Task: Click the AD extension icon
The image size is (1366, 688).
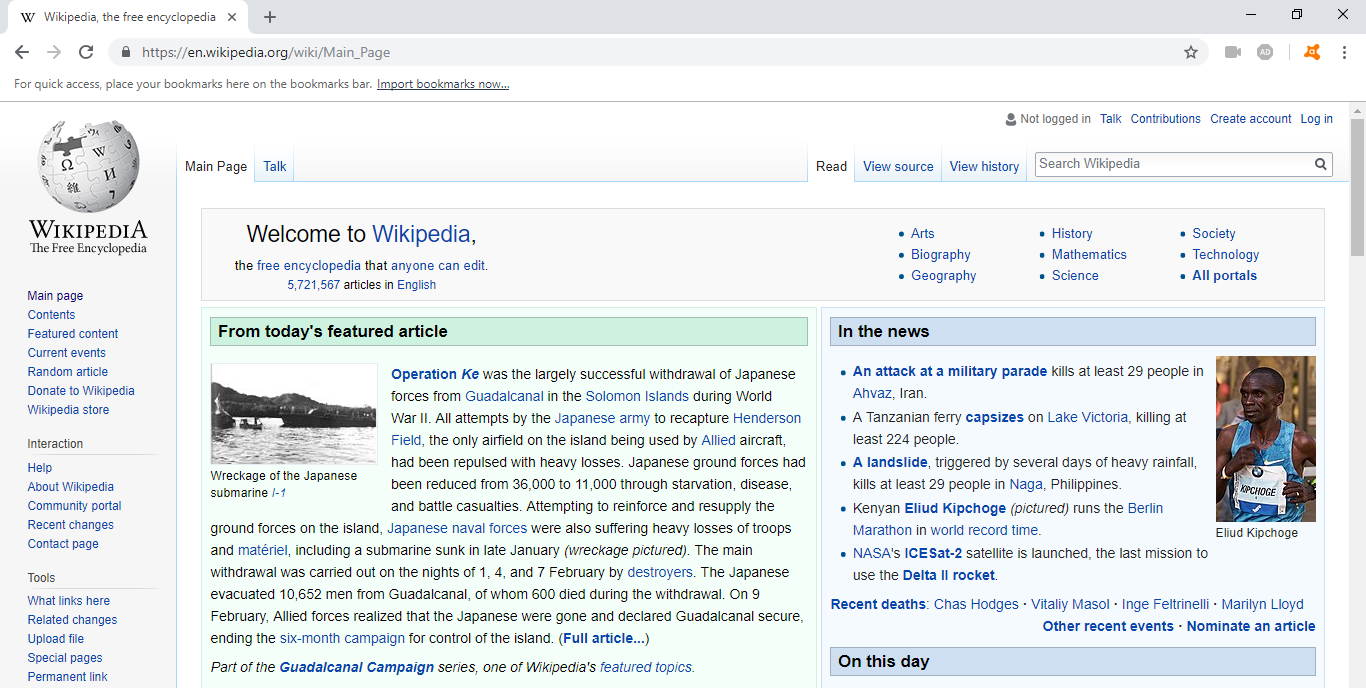Action: [x=1265, y=52]
